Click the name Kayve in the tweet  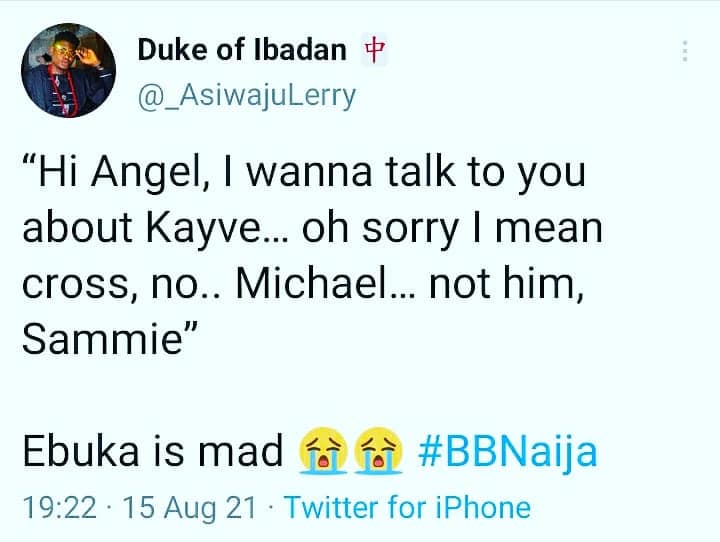204,228
